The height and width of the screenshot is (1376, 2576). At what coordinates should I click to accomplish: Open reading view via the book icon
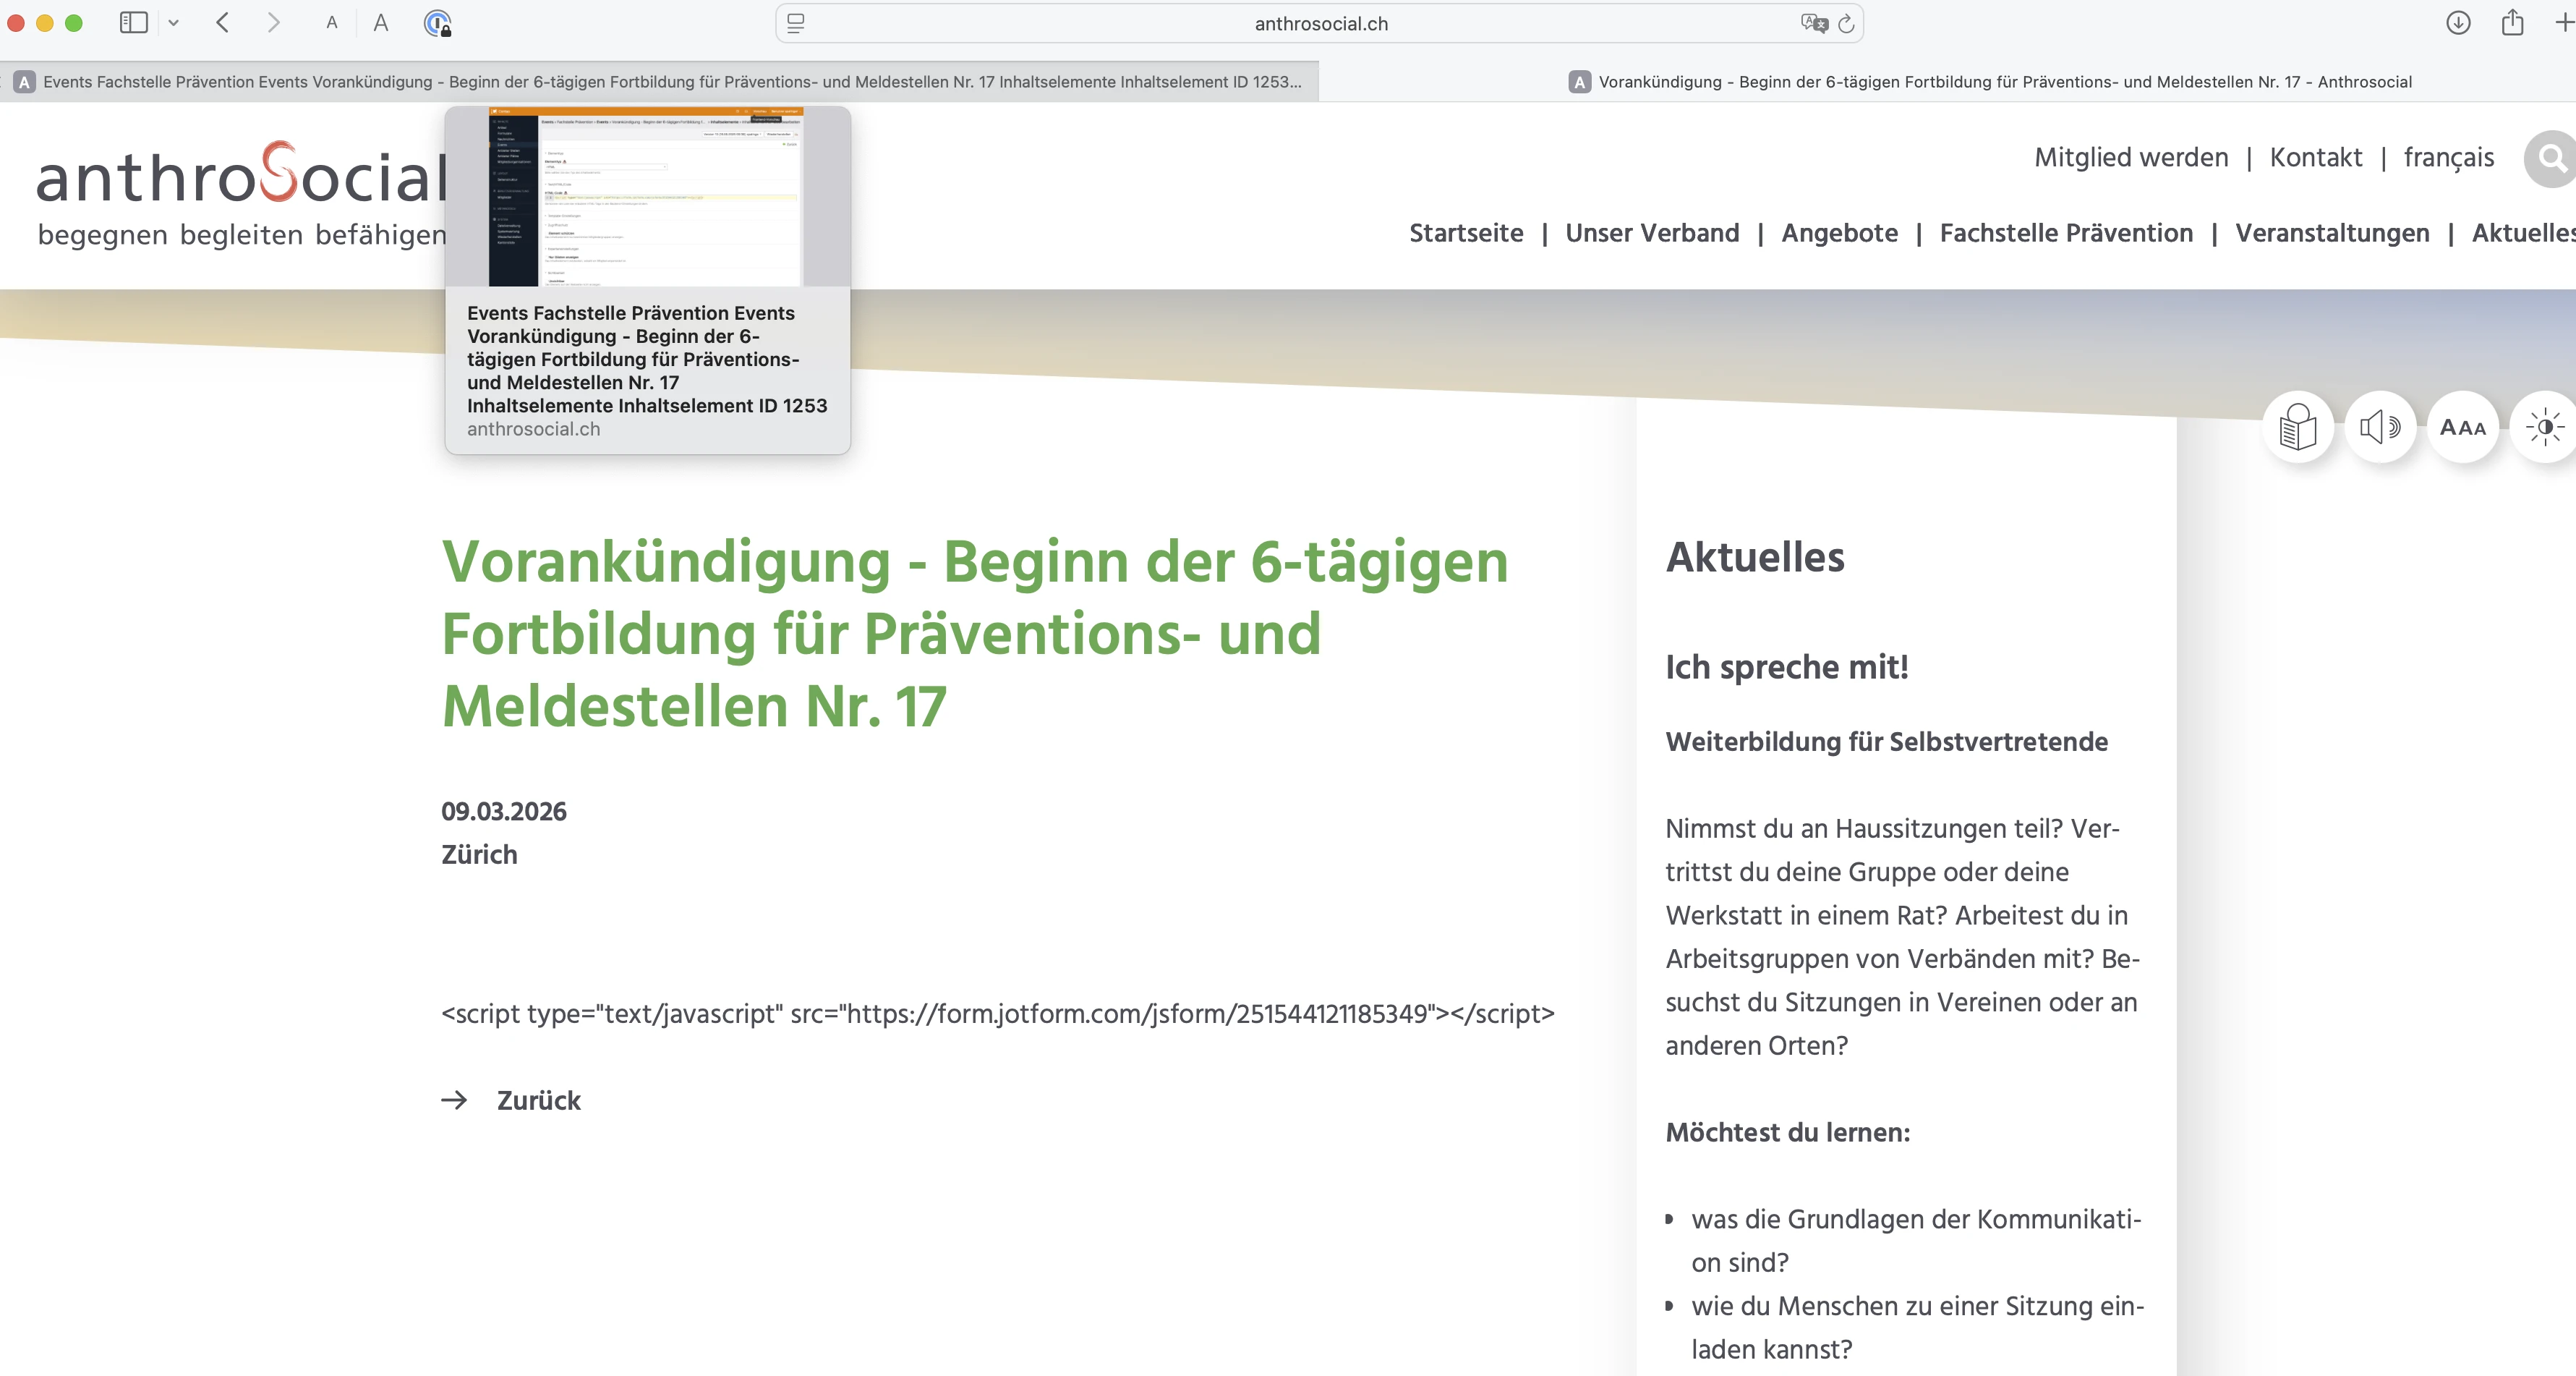2297,427
